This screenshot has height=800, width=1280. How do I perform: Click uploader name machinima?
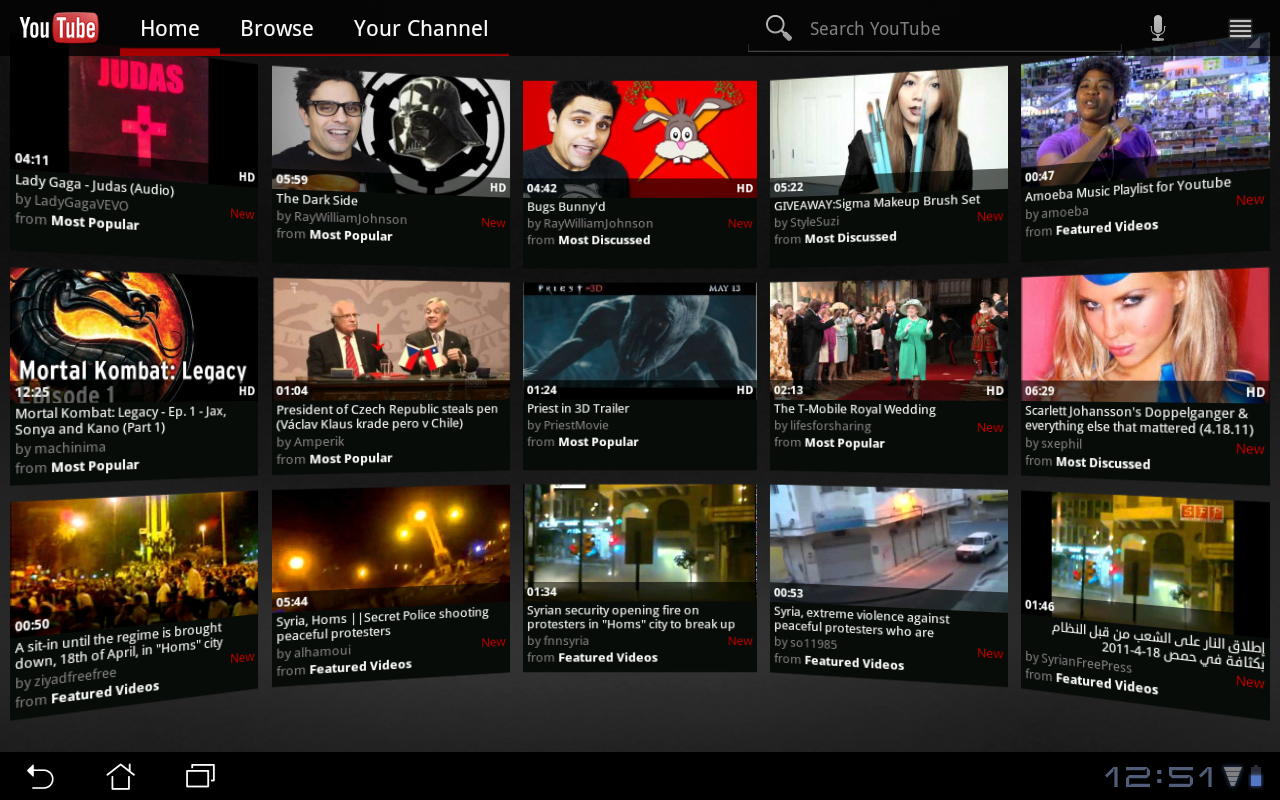point(70,447)
